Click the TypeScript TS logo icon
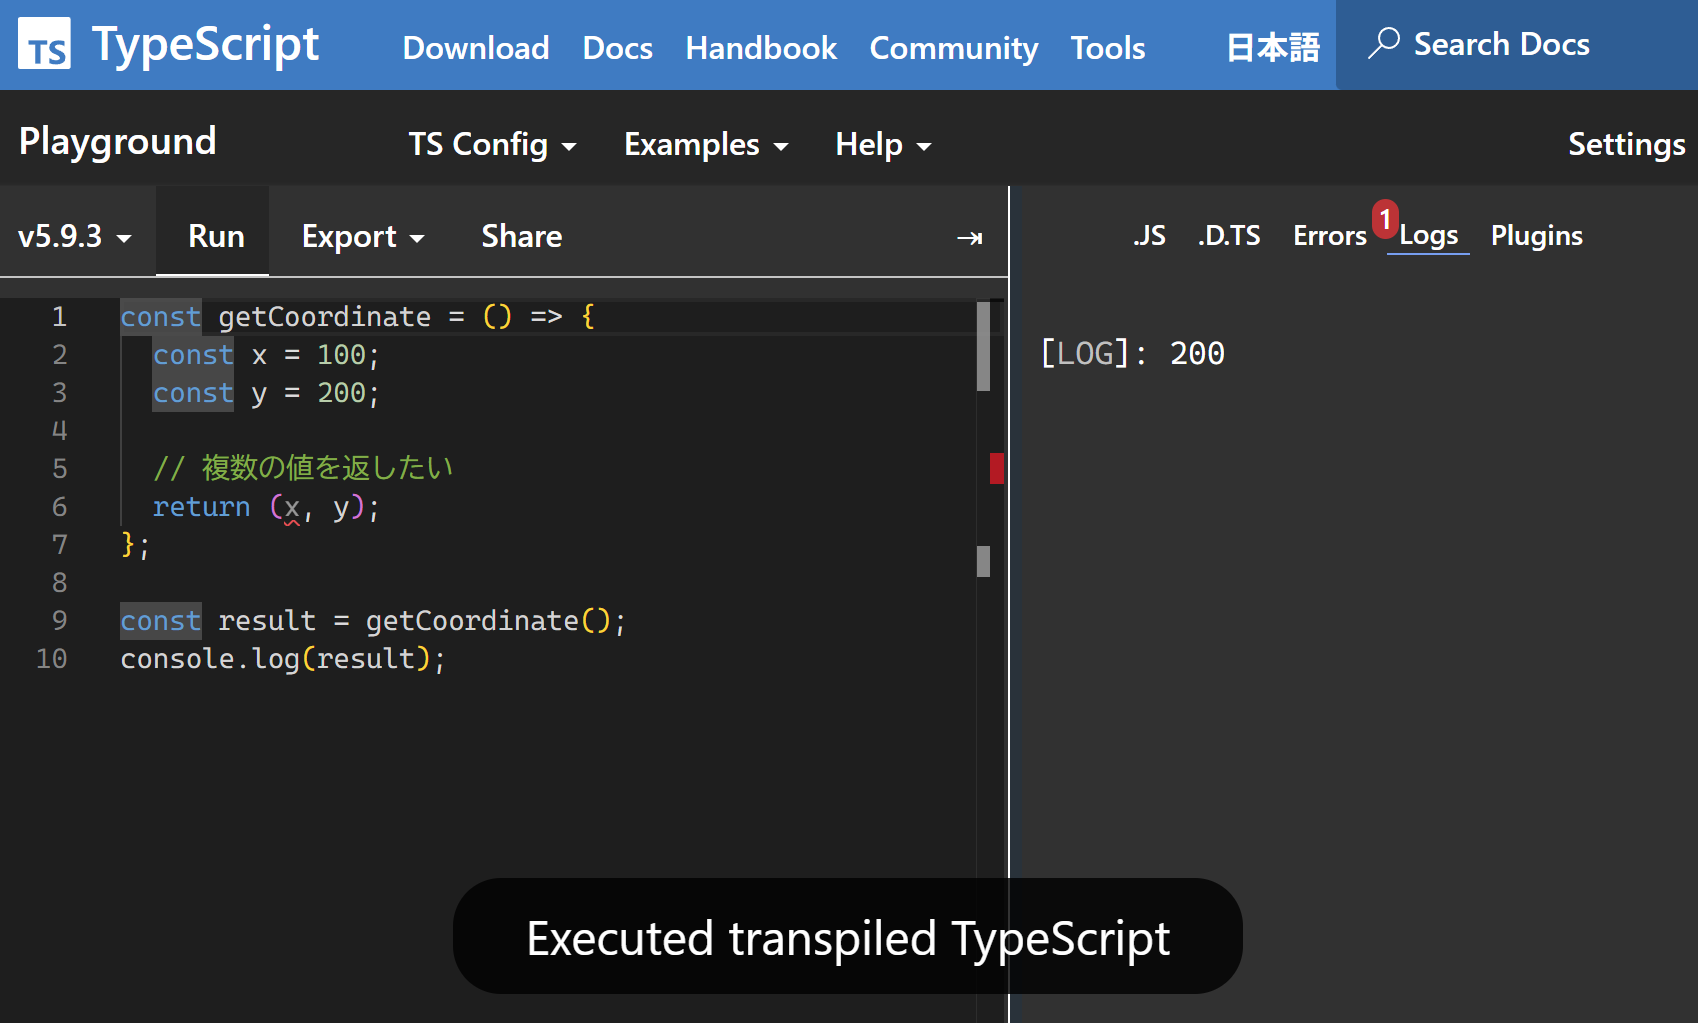Viewport: 1698px width, 1023px height. click(x=44, y=44)
